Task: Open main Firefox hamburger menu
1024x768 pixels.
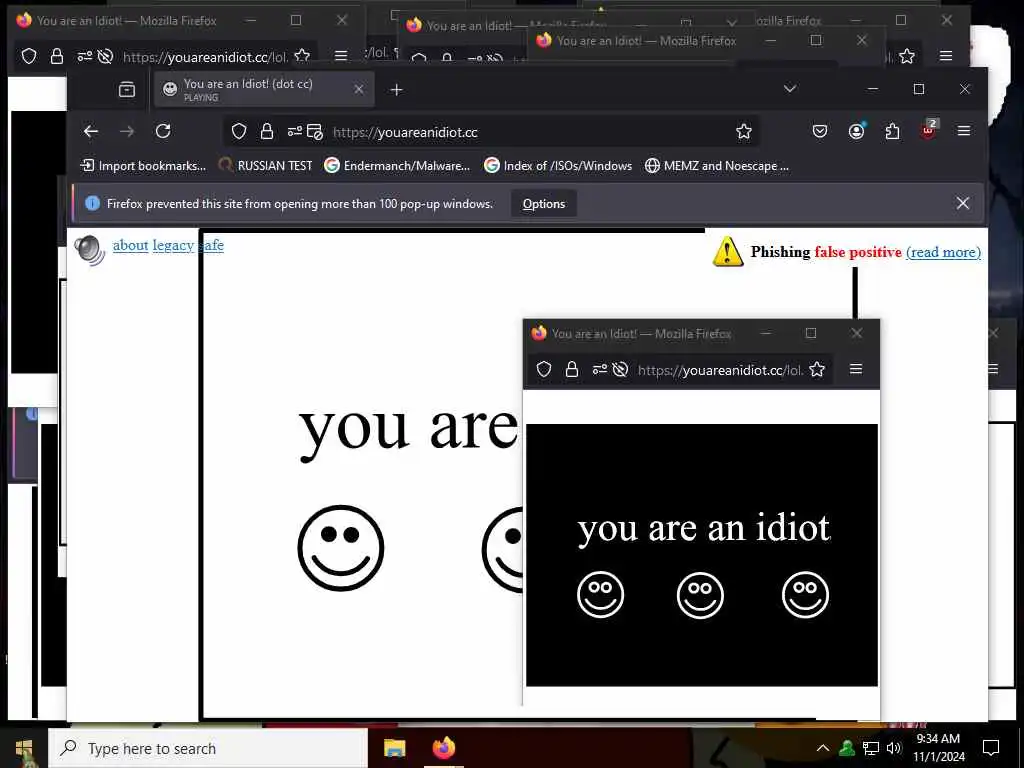Action: tap(963, 131)
